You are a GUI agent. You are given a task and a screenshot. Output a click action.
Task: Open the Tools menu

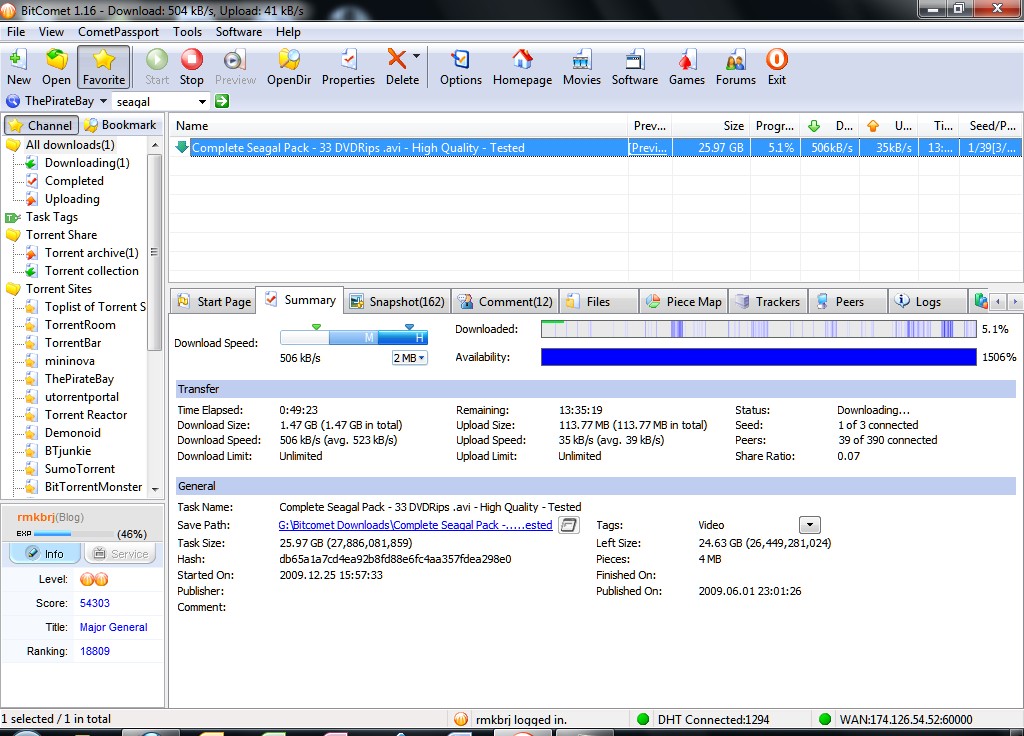(187, 31)
